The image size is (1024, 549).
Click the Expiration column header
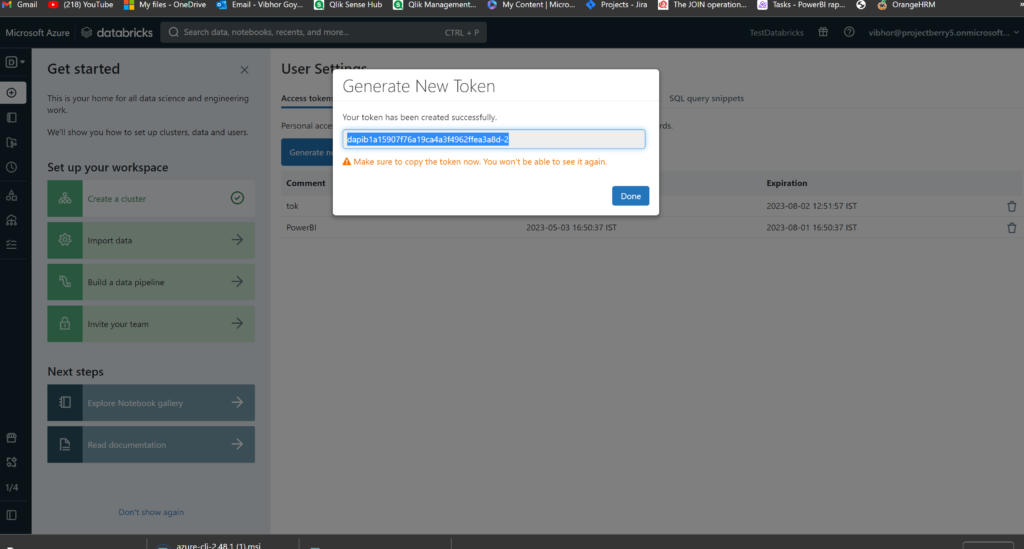(786, 183)
